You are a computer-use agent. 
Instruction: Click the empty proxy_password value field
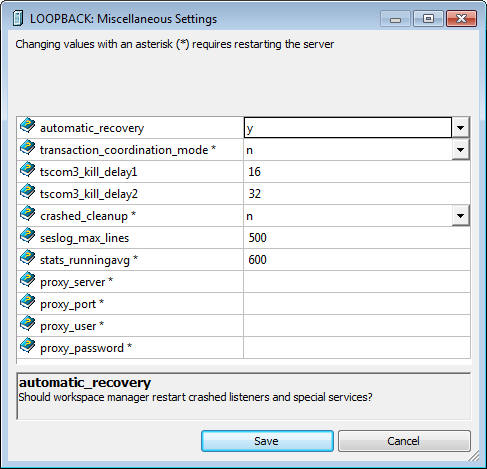tap(357, 348)
